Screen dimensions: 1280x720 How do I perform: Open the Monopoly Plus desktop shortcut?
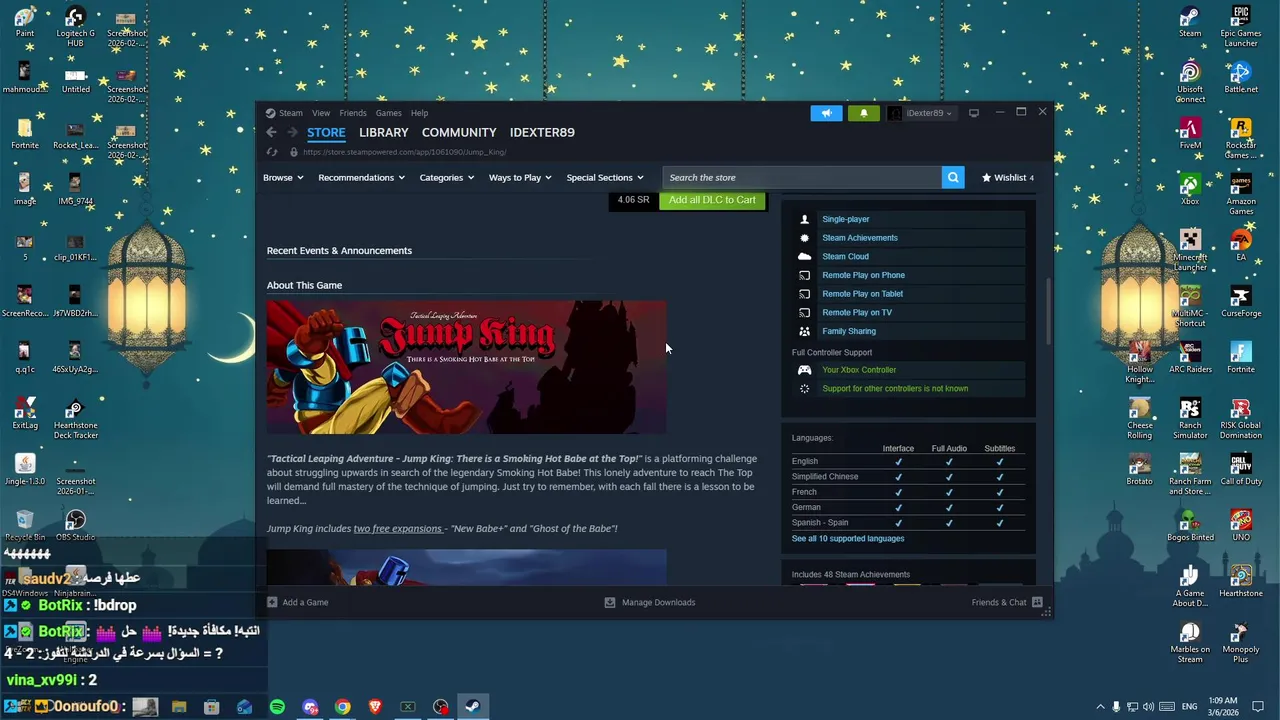(1241, 643)
